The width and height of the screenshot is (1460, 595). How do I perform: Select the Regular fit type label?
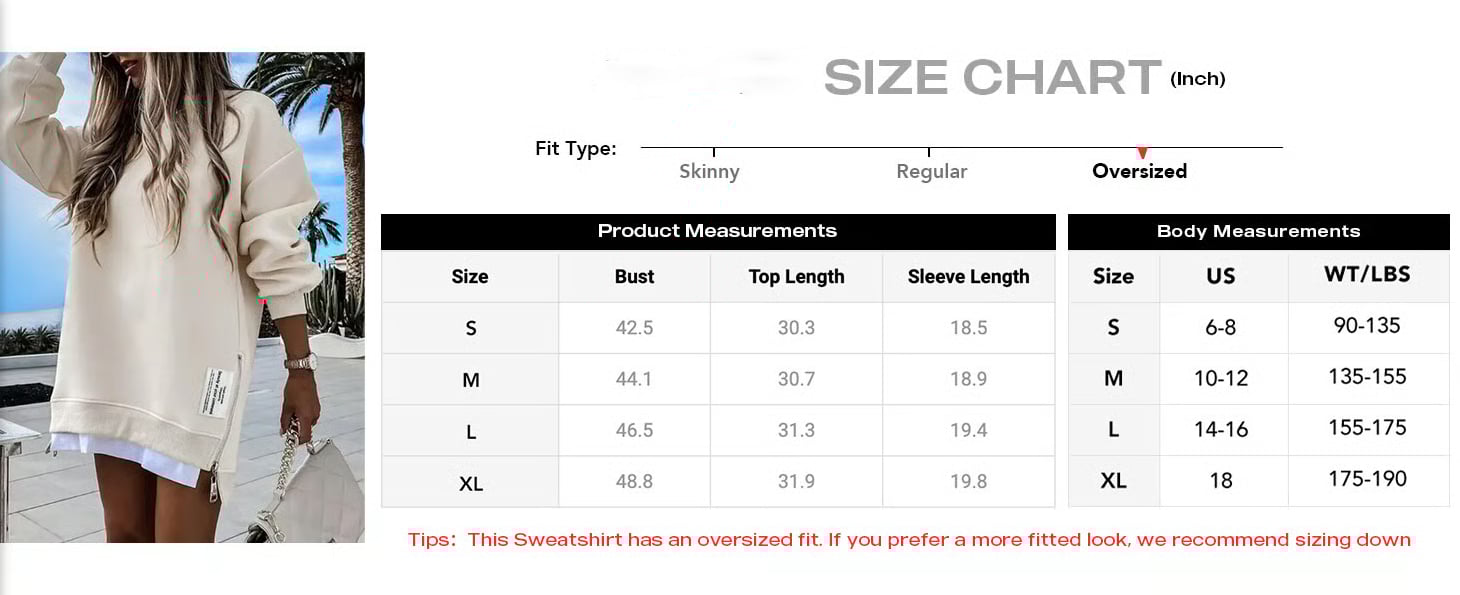931,171
